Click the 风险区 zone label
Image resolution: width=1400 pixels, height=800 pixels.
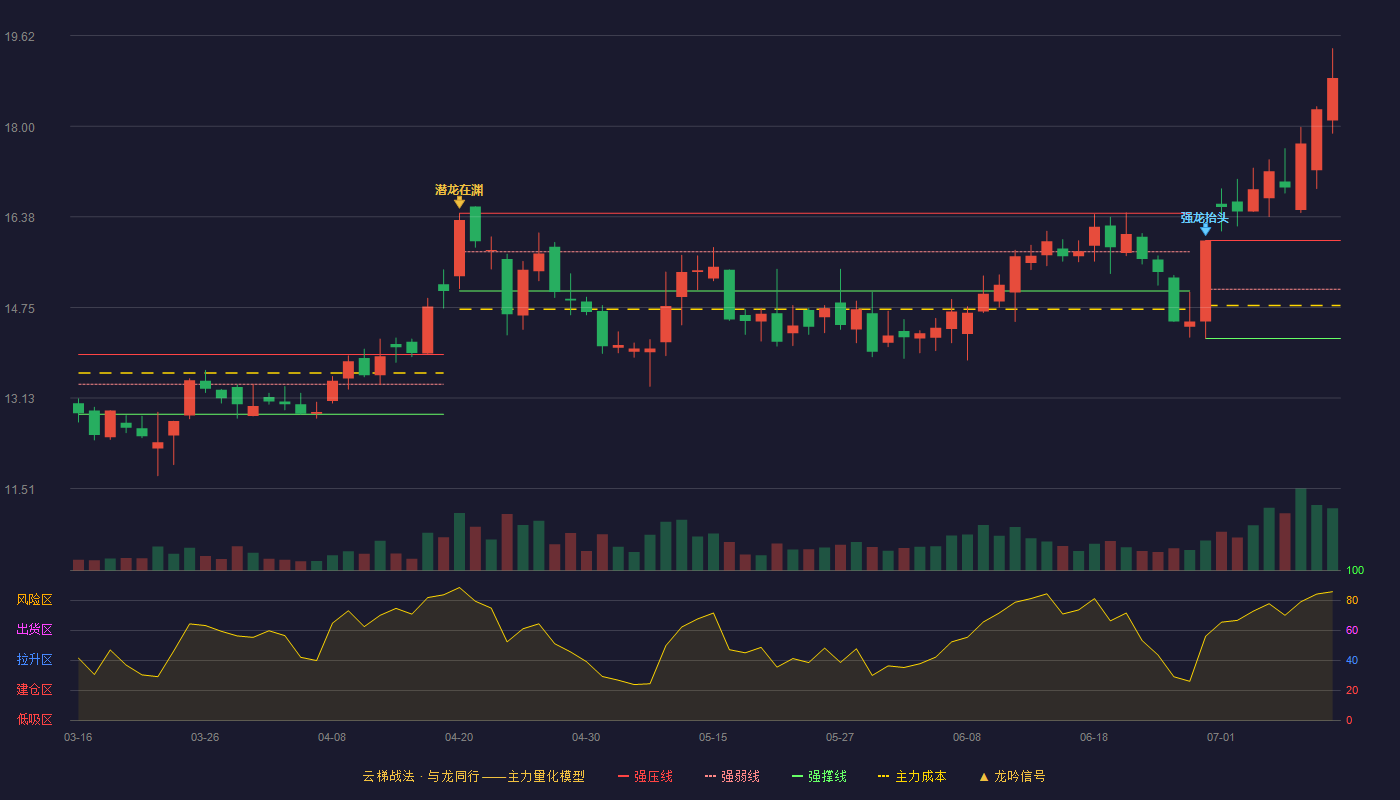coord(34,600)
